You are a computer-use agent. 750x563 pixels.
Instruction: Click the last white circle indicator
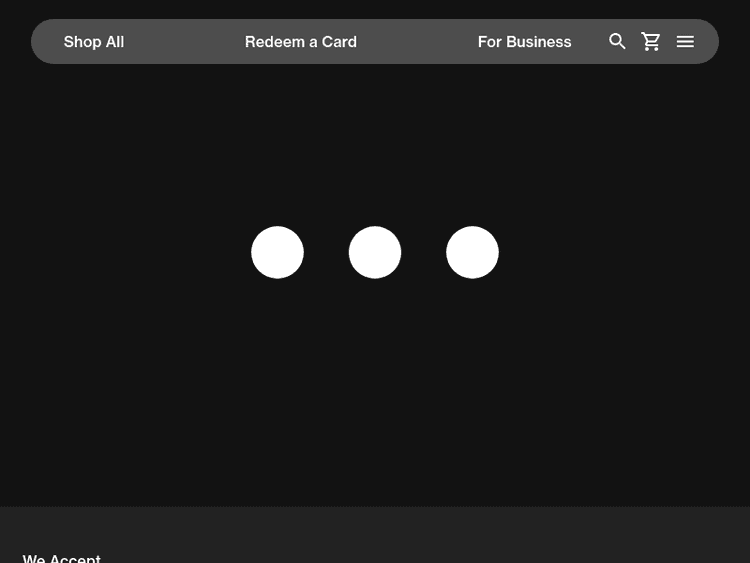(472, 252)
